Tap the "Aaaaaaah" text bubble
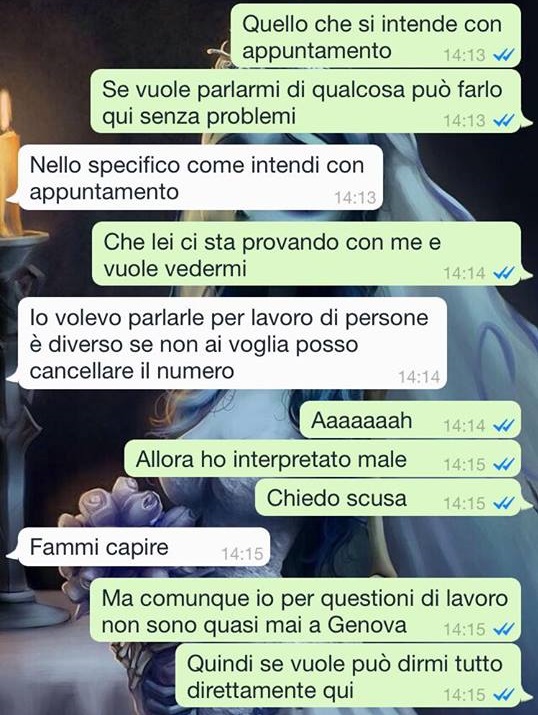 click(x=410, y=420)
